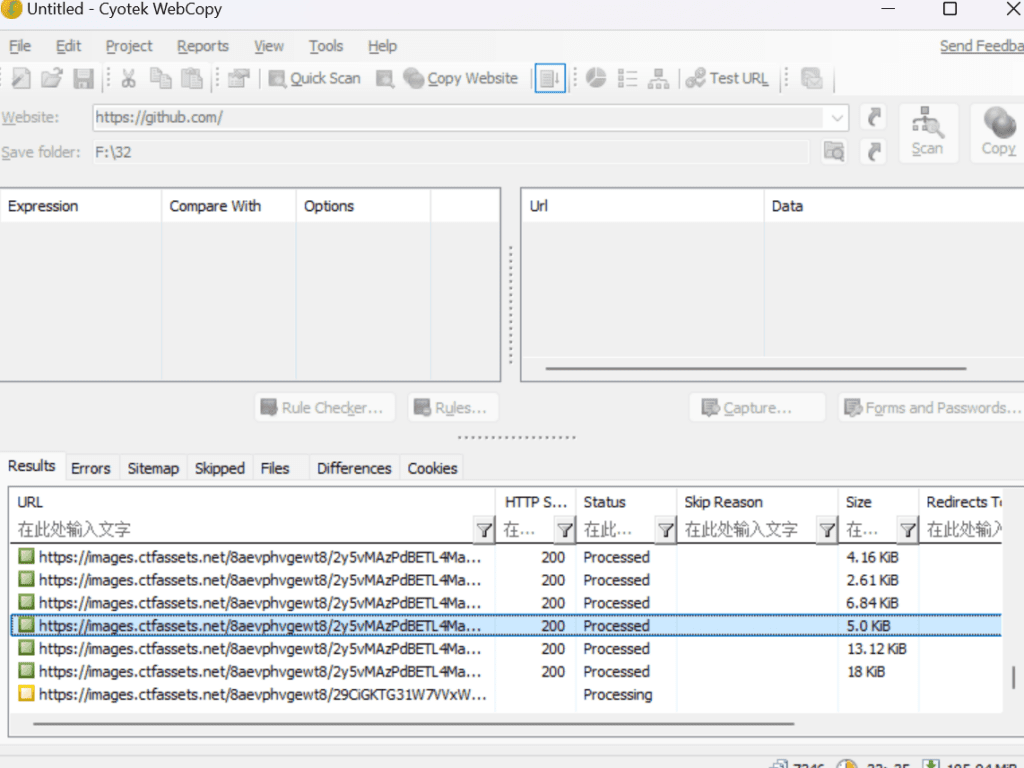Switch to the Errors tab
1024x768 pixels.
[x=91, y=468]
